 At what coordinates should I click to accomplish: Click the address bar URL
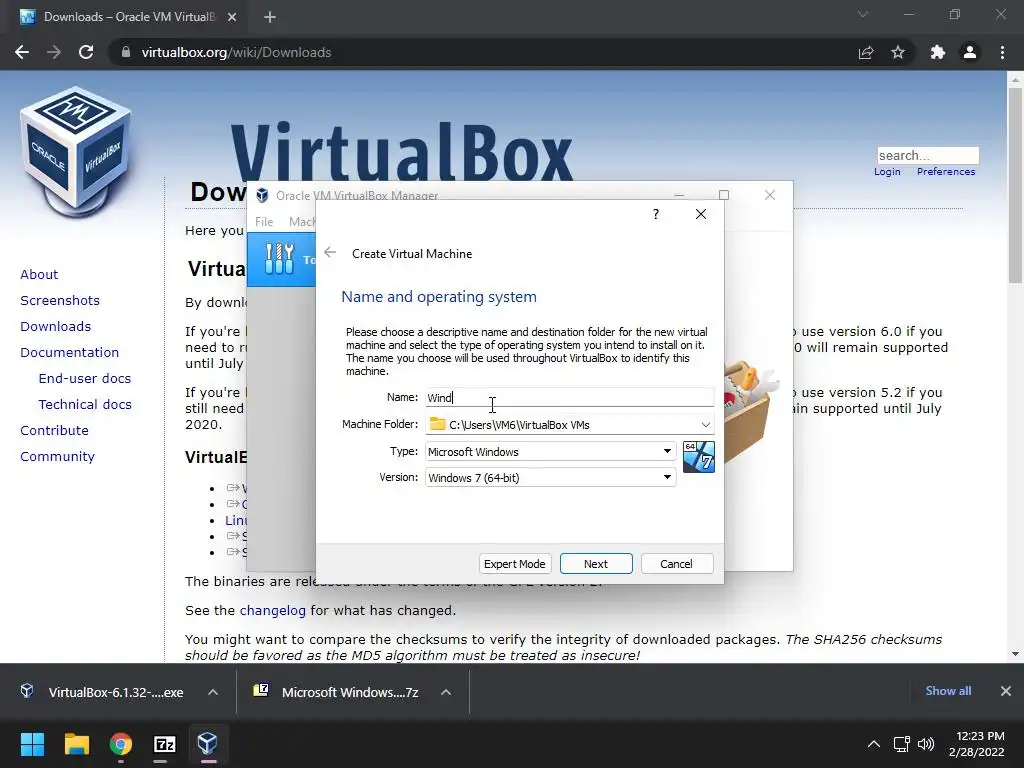click(236, 52)
